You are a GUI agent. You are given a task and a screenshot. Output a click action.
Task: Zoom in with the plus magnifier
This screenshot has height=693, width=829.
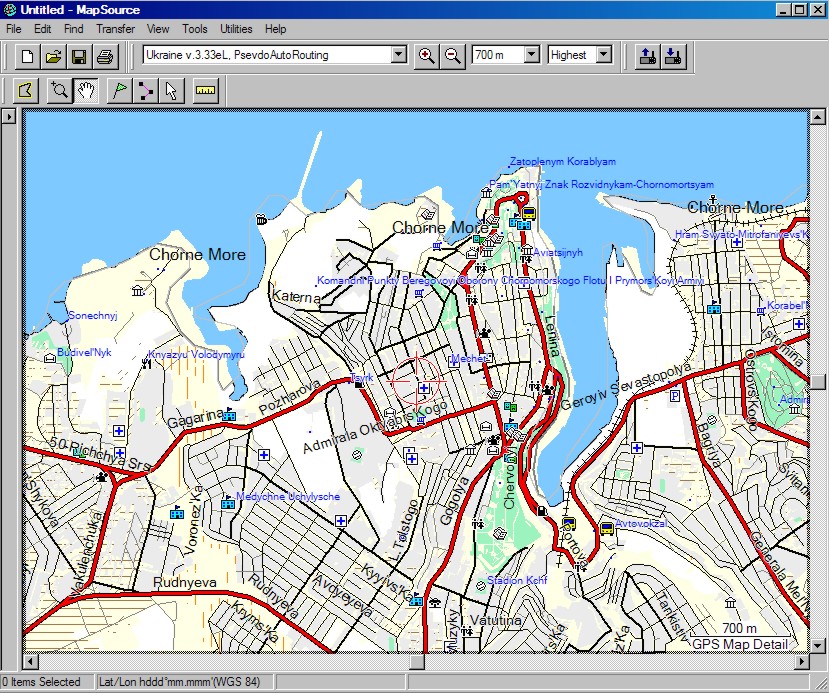click(426, 56)
